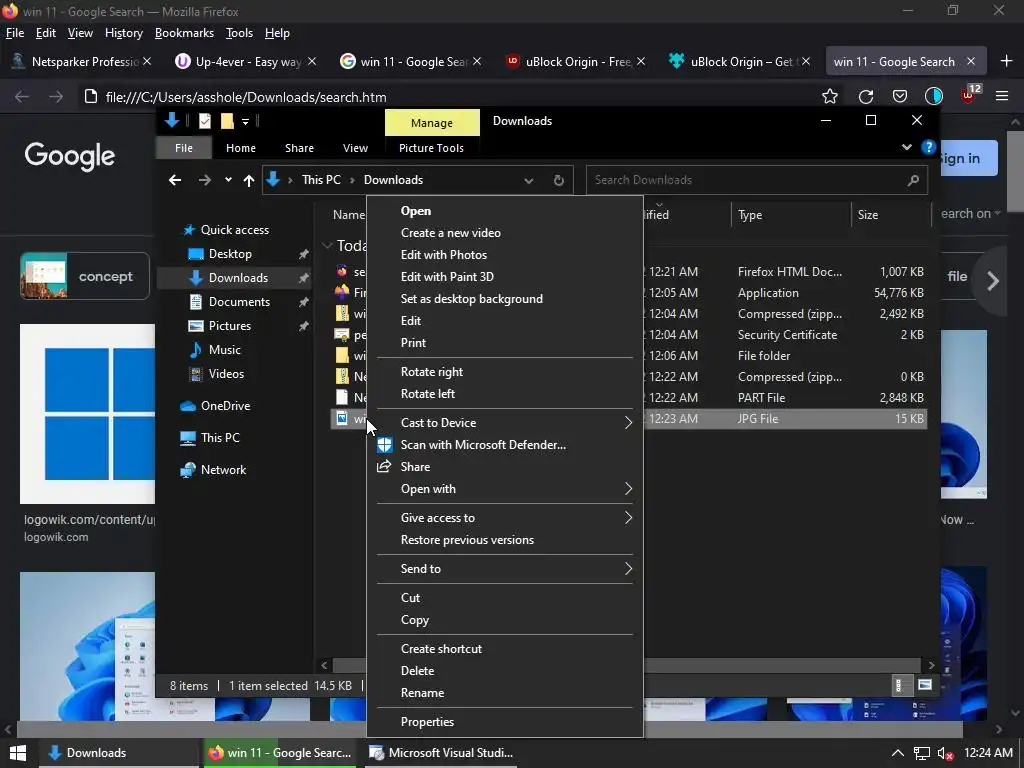
Task: Open Firefox History menu
Action: [123, 33]
